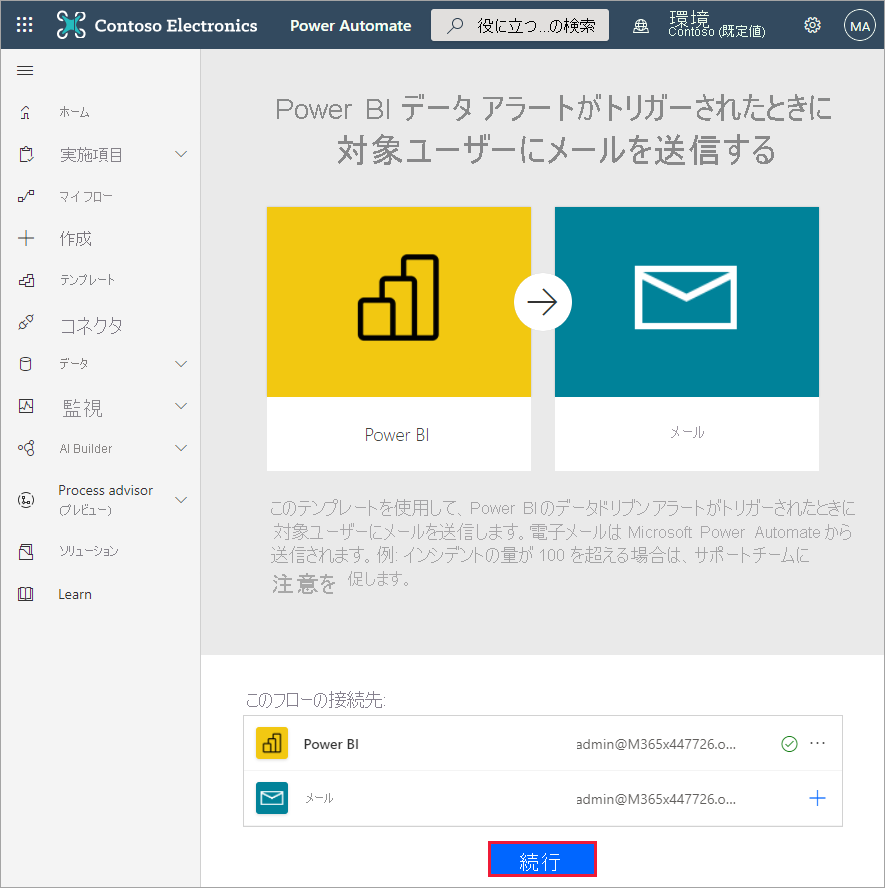Click the green checkmark on Power BI connection
Viewport: 885px width, 888px height.
click(x=789, y=743)
